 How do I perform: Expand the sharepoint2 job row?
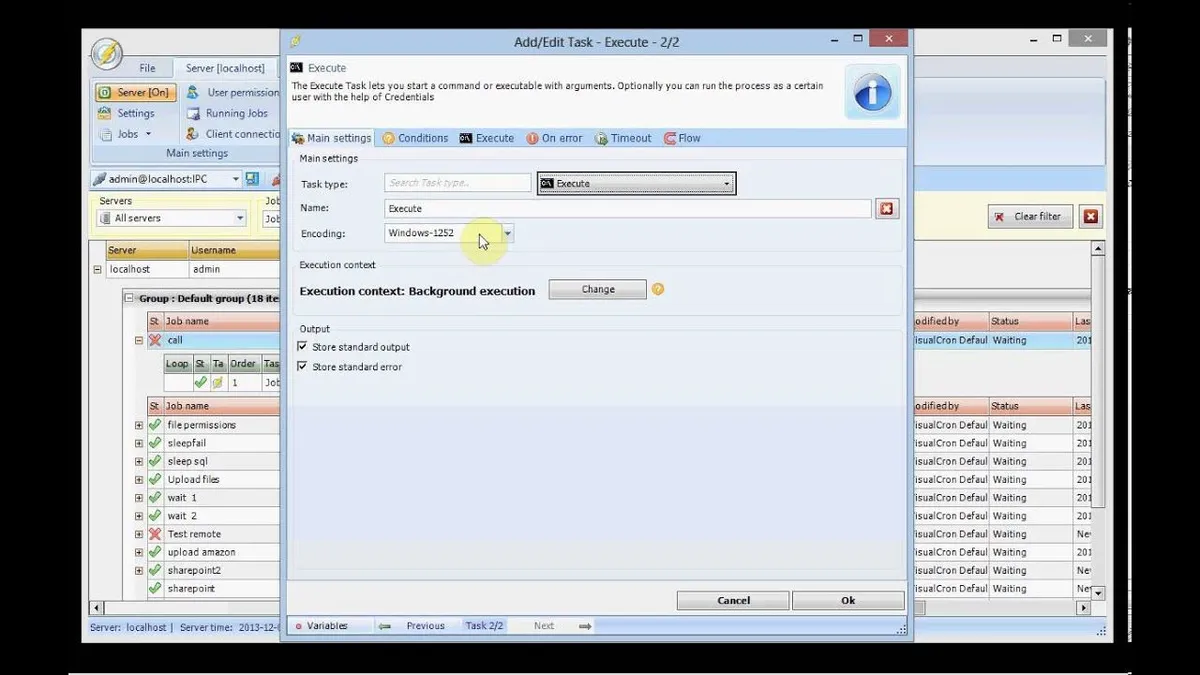(139, 570)
